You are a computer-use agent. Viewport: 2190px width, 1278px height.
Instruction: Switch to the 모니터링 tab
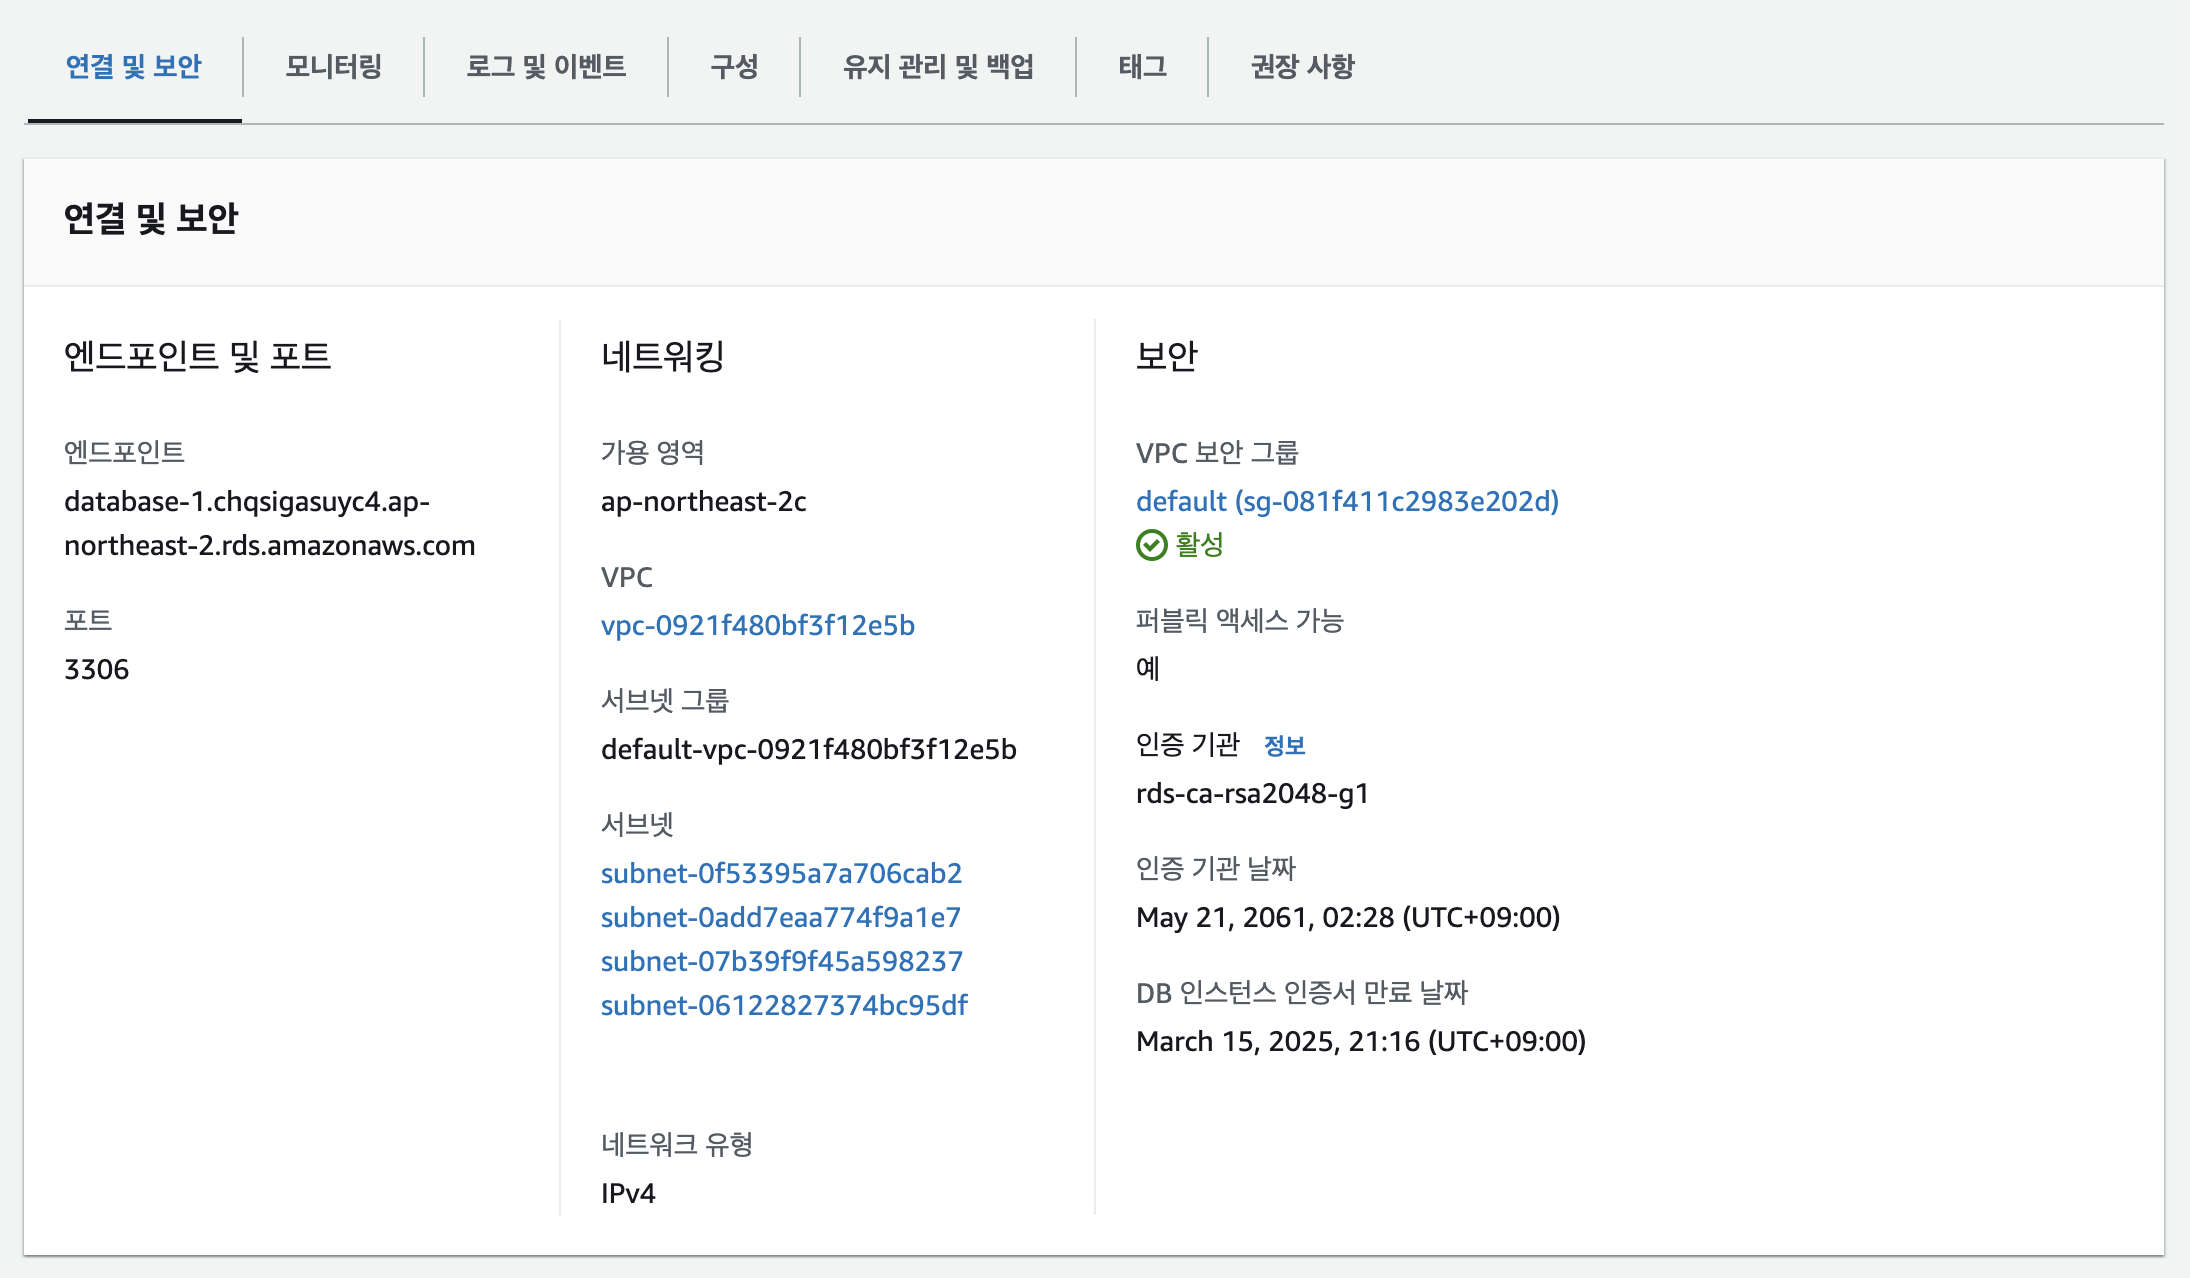[x=333, y=67]
